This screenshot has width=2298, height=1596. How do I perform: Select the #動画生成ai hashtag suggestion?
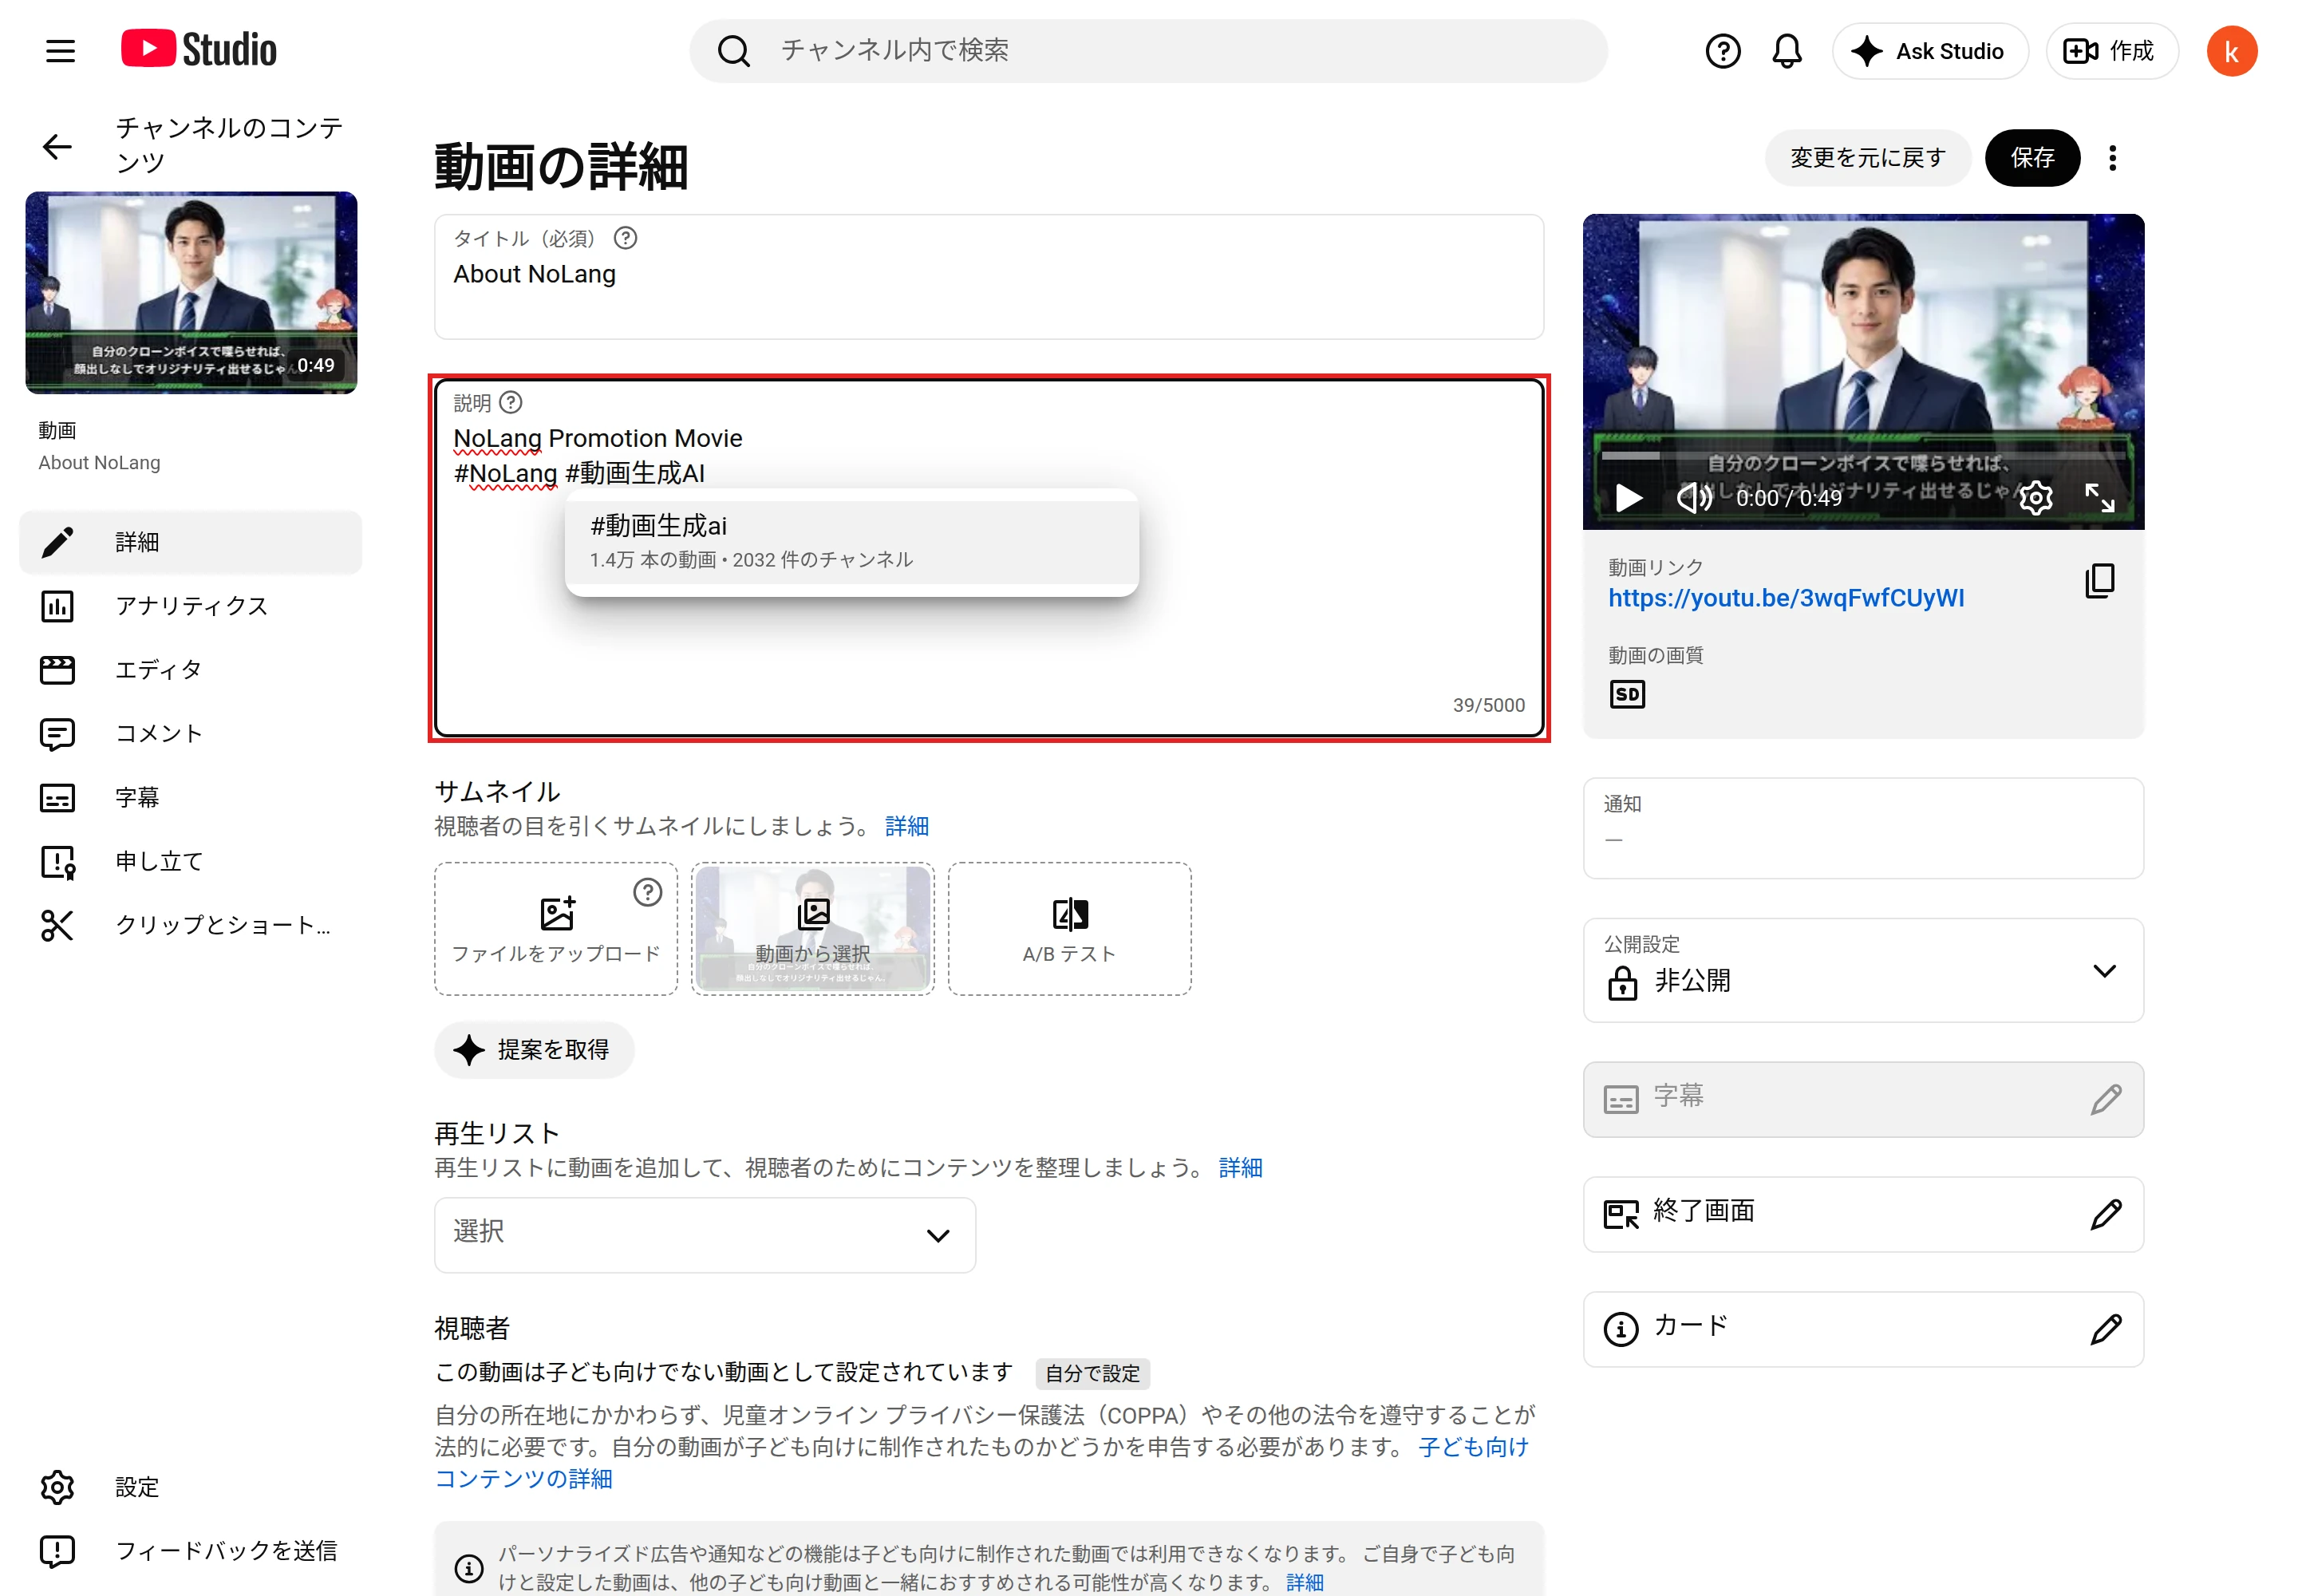[851, 542]
